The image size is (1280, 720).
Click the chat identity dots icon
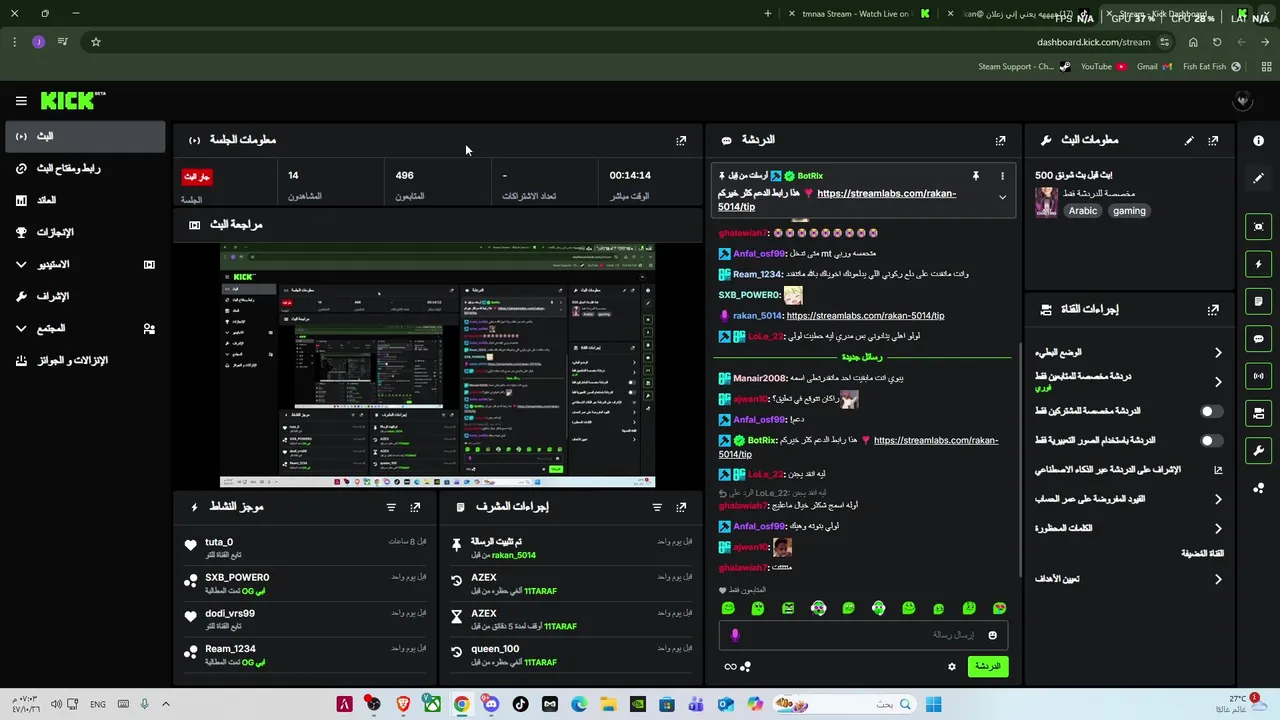pos(745,667)
